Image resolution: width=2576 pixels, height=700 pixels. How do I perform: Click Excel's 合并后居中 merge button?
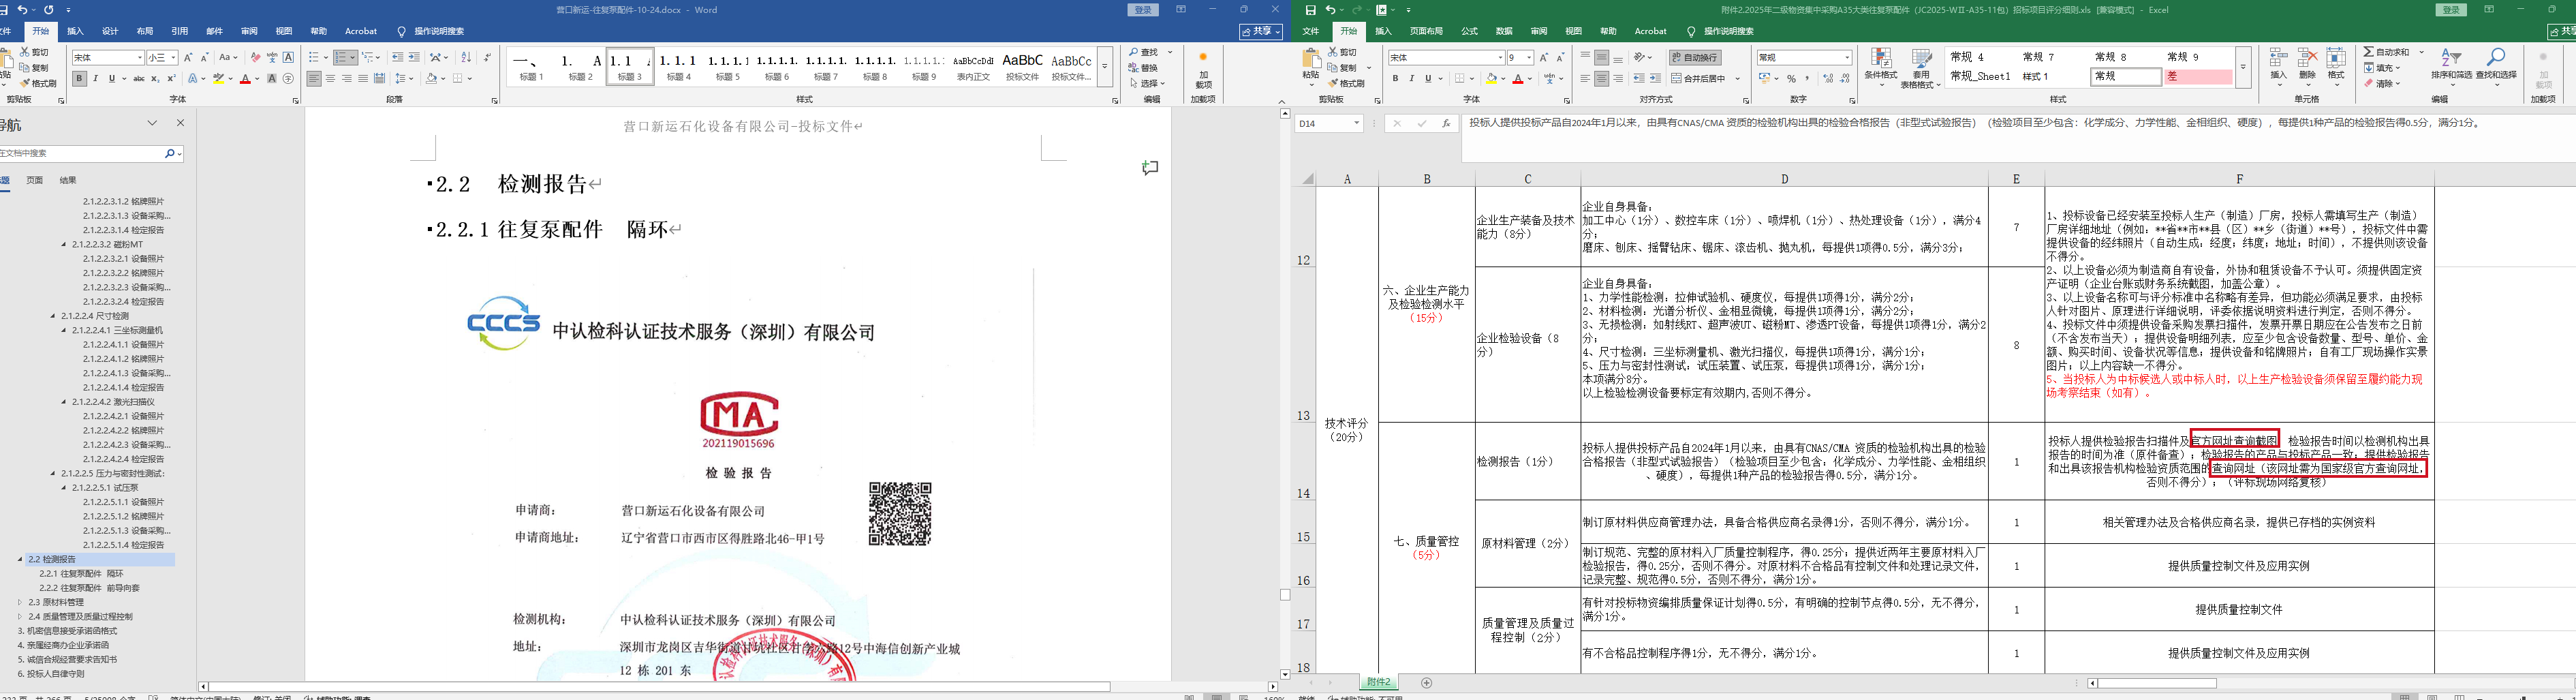coord(1699,78)
